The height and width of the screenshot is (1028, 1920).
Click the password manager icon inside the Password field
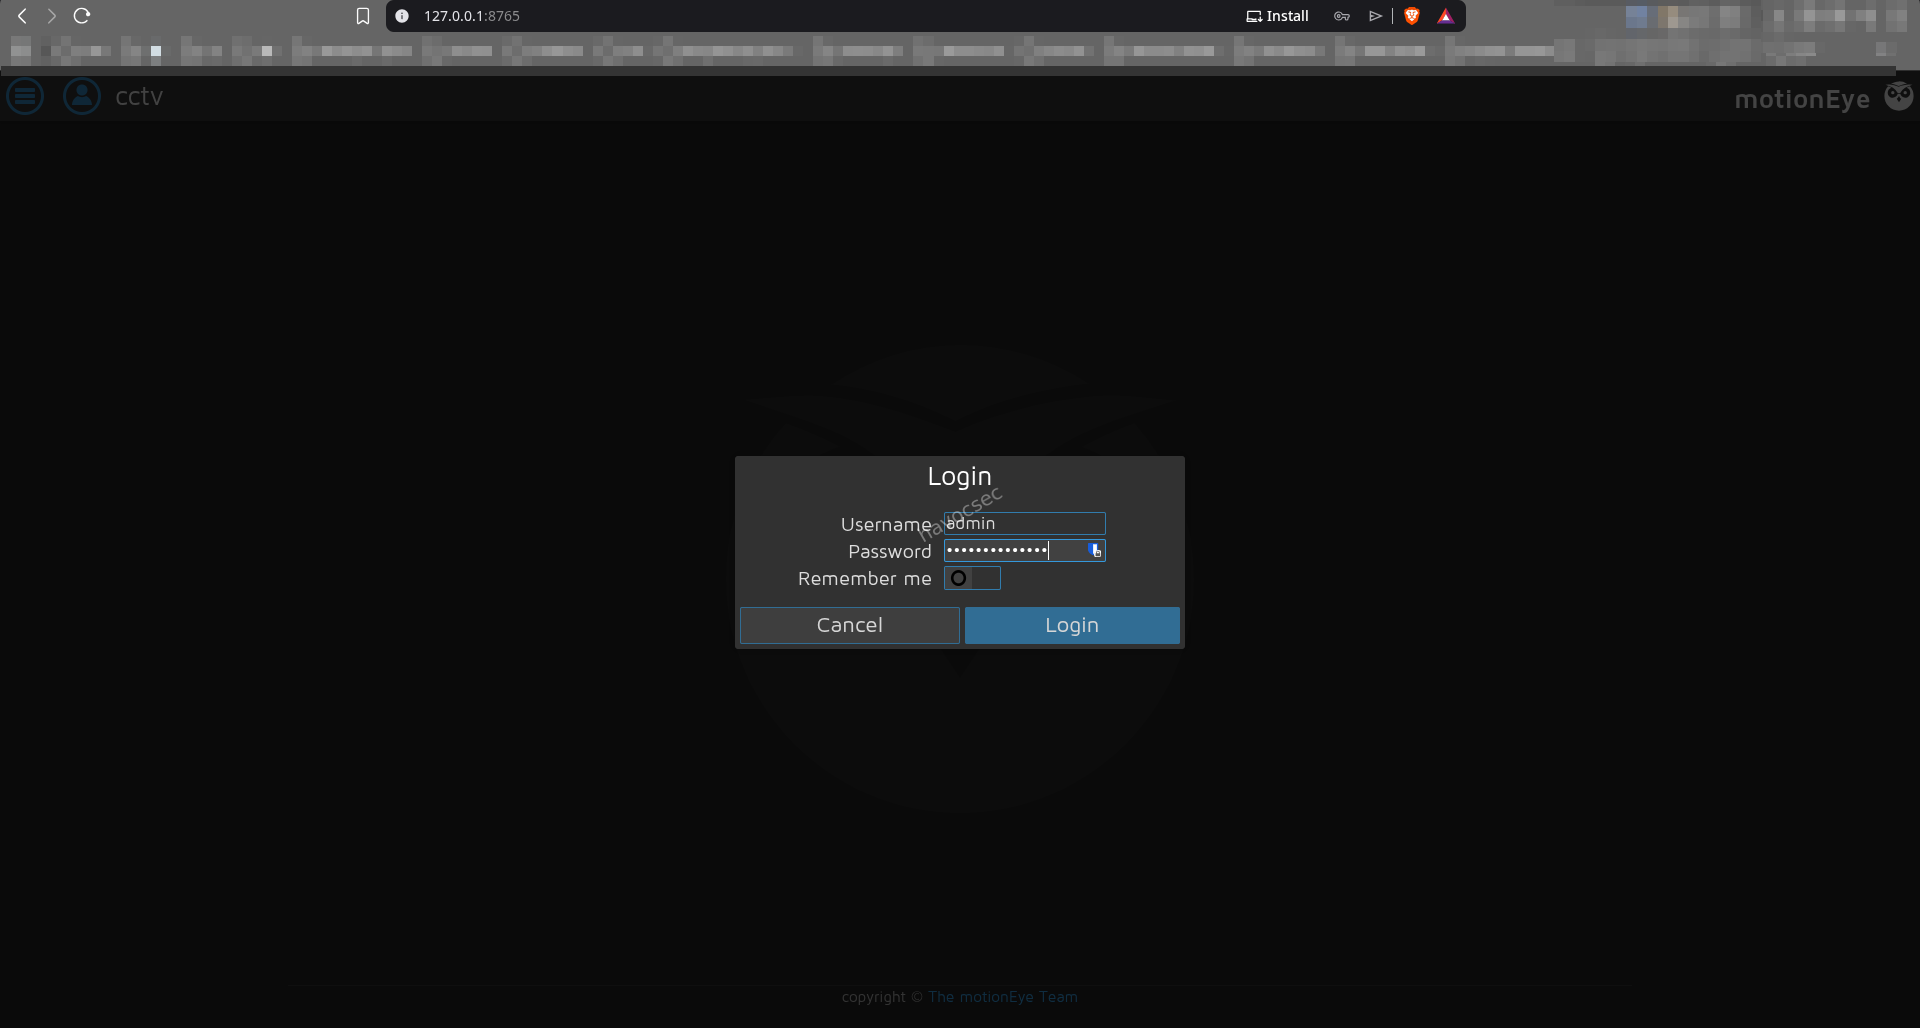[x=1094, y=550]
